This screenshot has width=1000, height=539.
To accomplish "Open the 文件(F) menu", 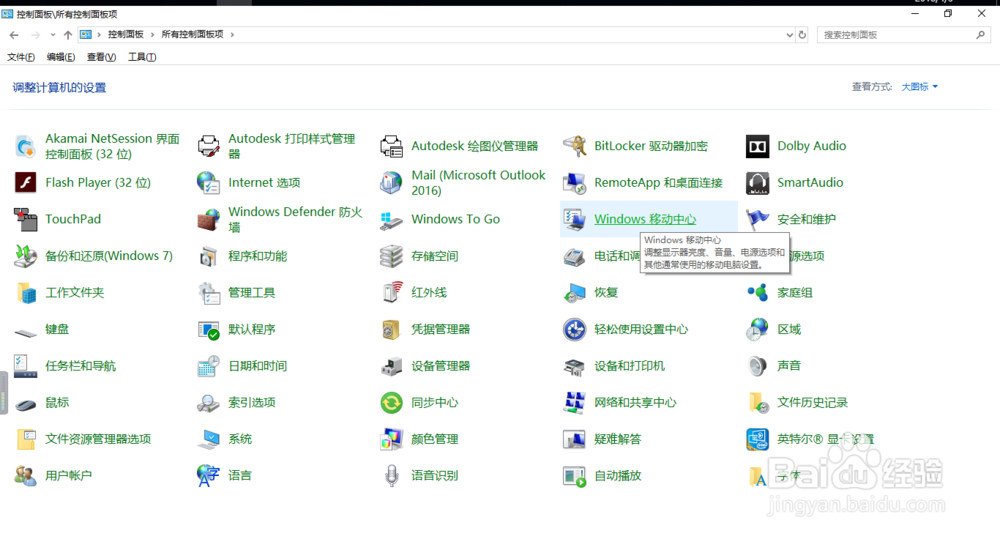I will click(20, 57).
